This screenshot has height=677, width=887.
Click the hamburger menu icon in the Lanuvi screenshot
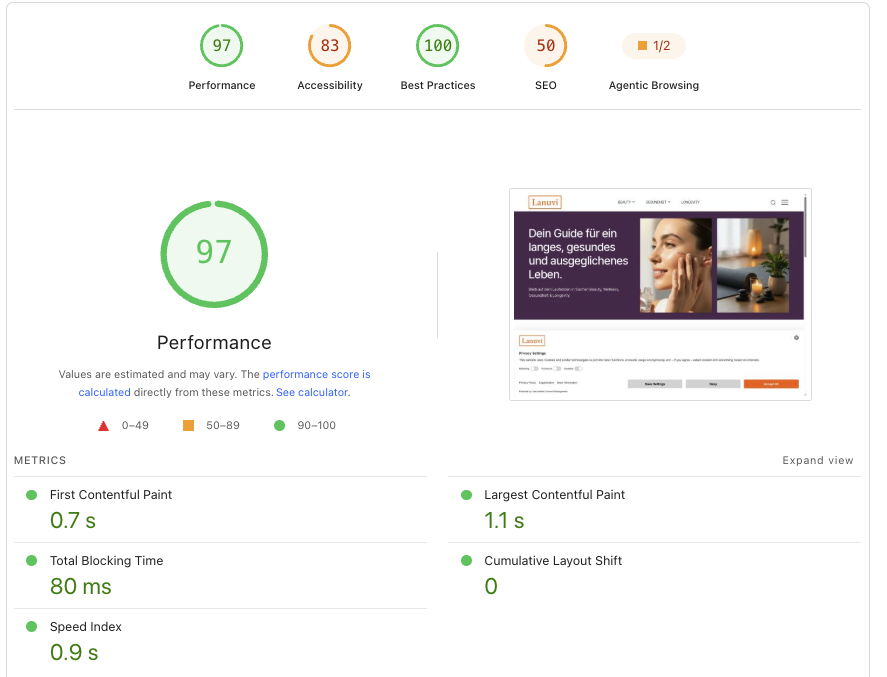[x=785, y=202]
